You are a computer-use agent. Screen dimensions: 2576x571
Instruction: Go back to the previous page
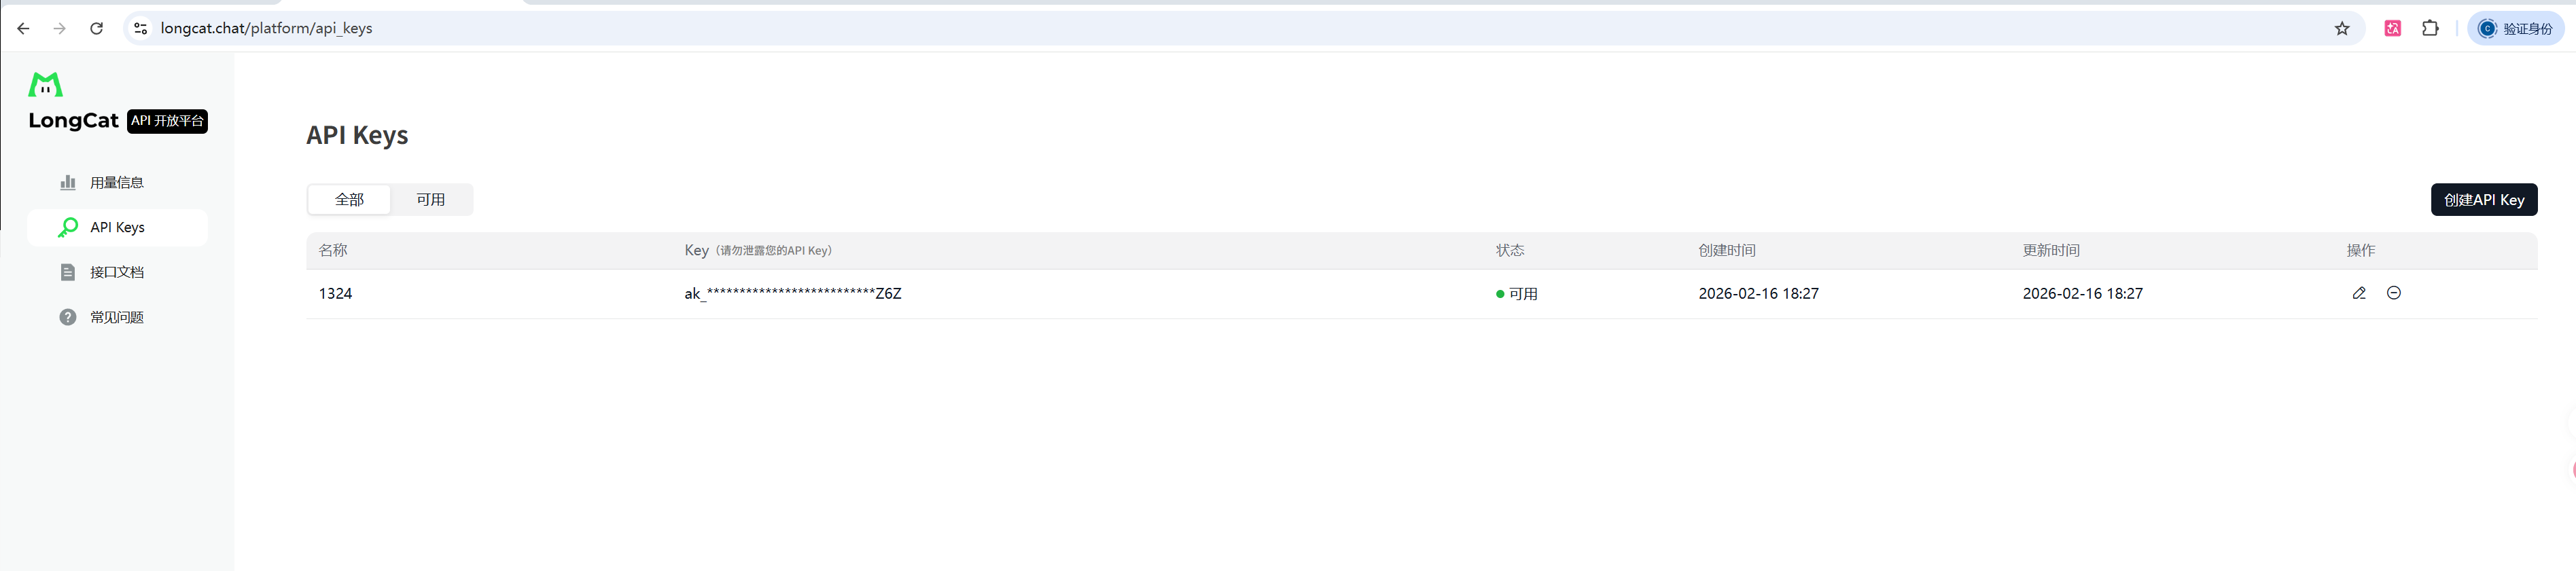tap(23, 29)
